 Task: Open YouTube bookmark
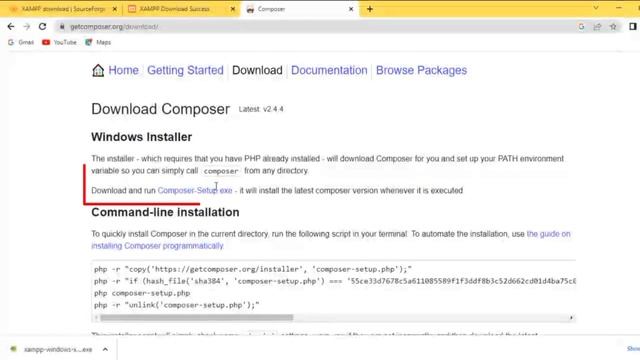tap(59, 42)
